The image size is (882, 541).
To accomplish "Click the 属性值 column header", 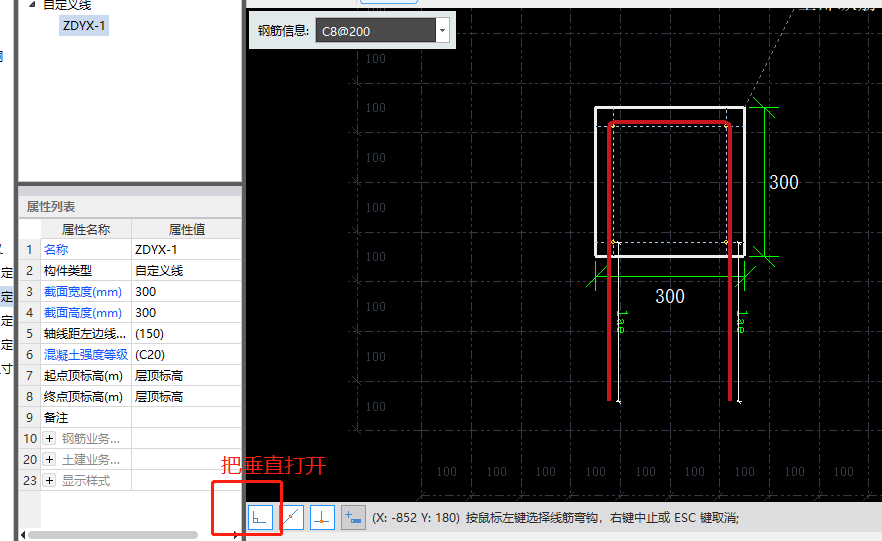I will (x=187, y=229).
